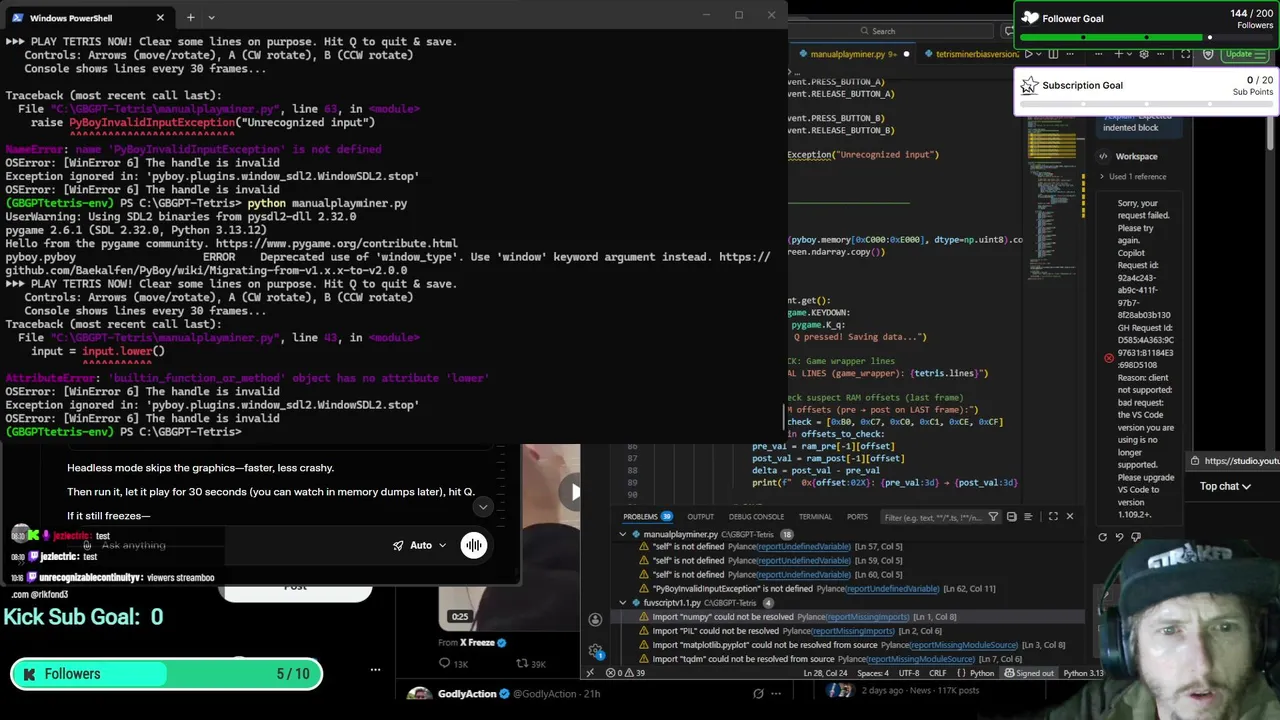Screen dimensions: 1280x720
Task: Open the problems filter options funnel
Action: (993, 517)
